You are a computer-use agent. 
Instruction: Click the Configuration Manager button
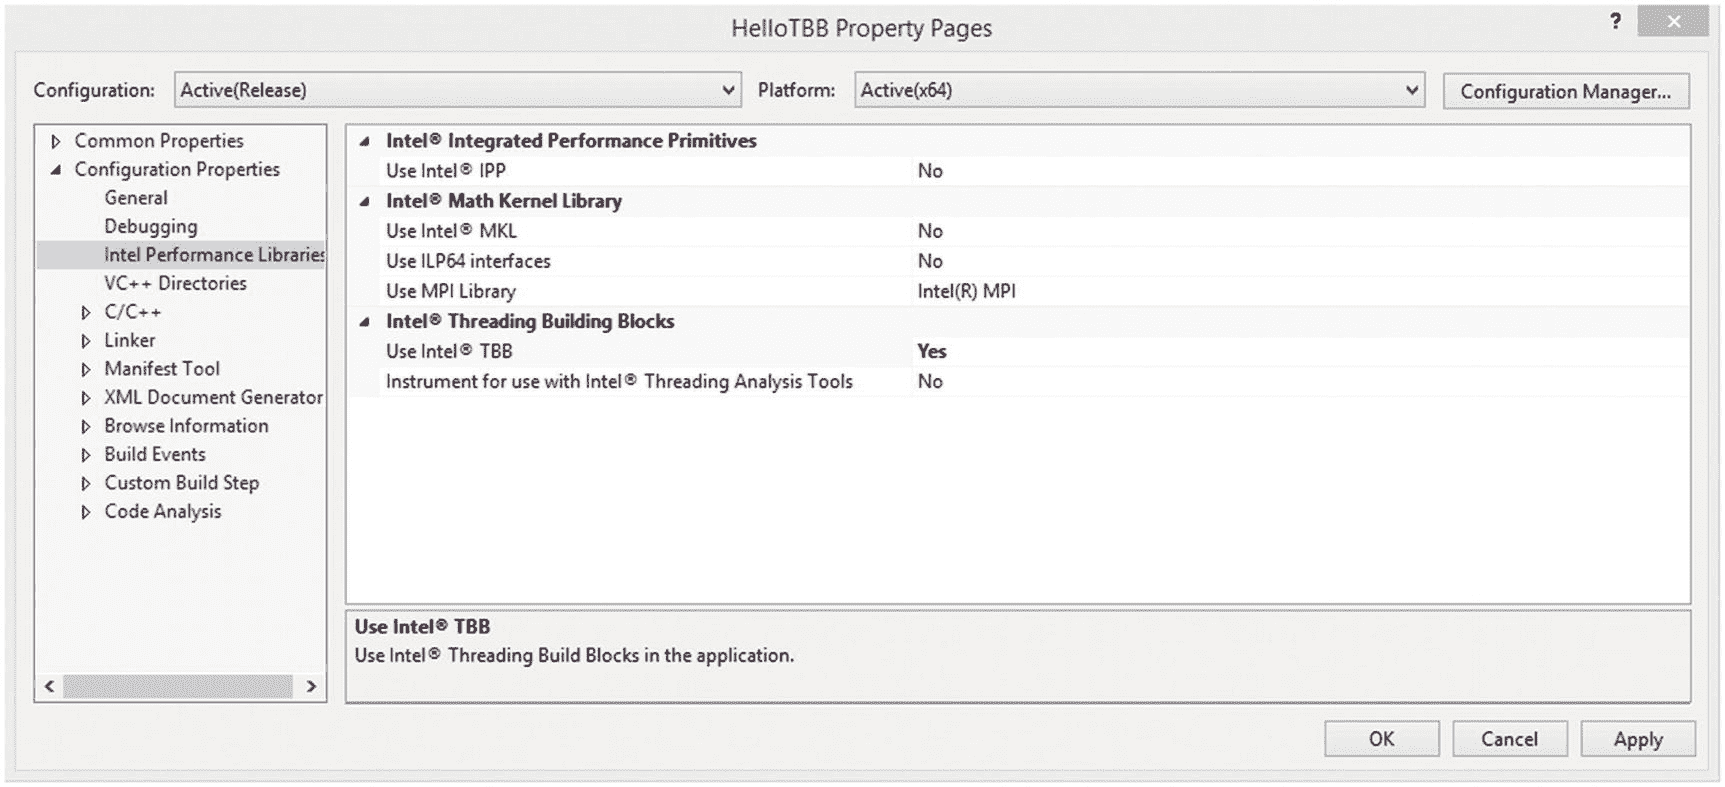[1565, 91]
